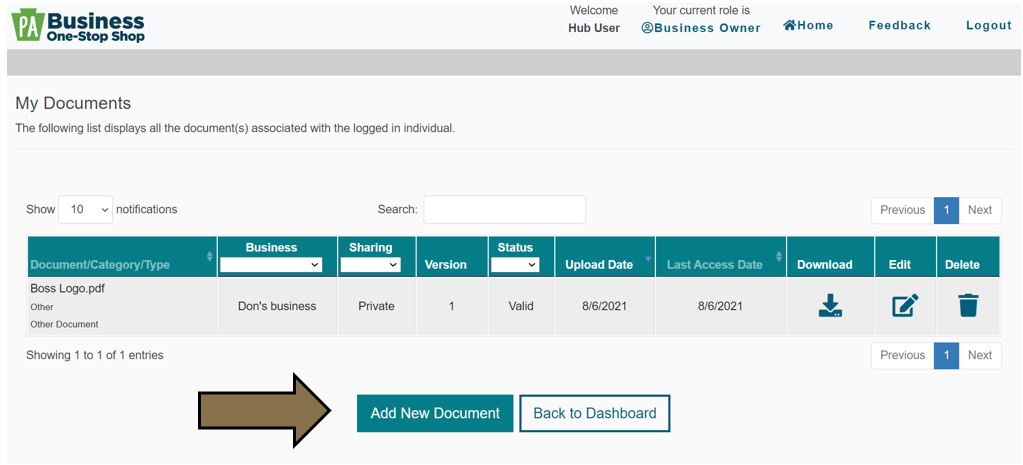Go to Home in top navigation
This screenshot has width=1023, height=465.
point(808,25)
